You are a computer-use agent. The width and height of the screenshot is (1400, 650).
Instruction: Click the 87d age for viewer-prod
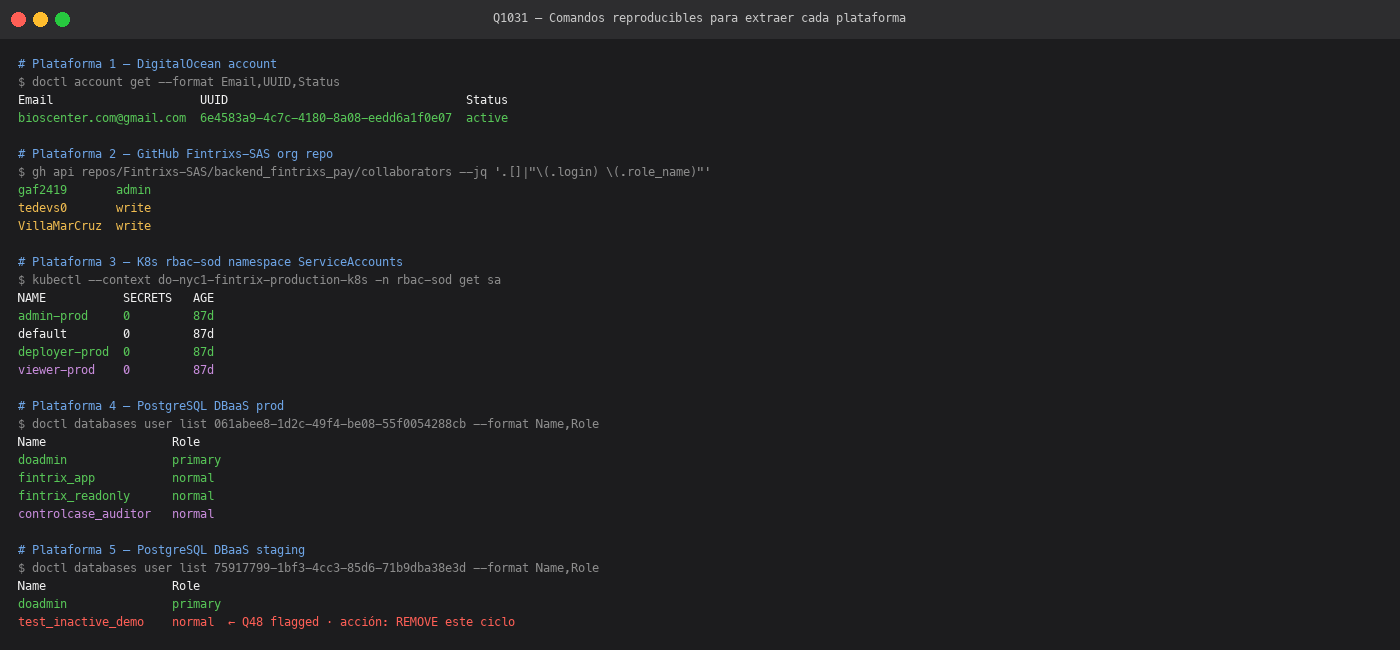click(203, 370)
